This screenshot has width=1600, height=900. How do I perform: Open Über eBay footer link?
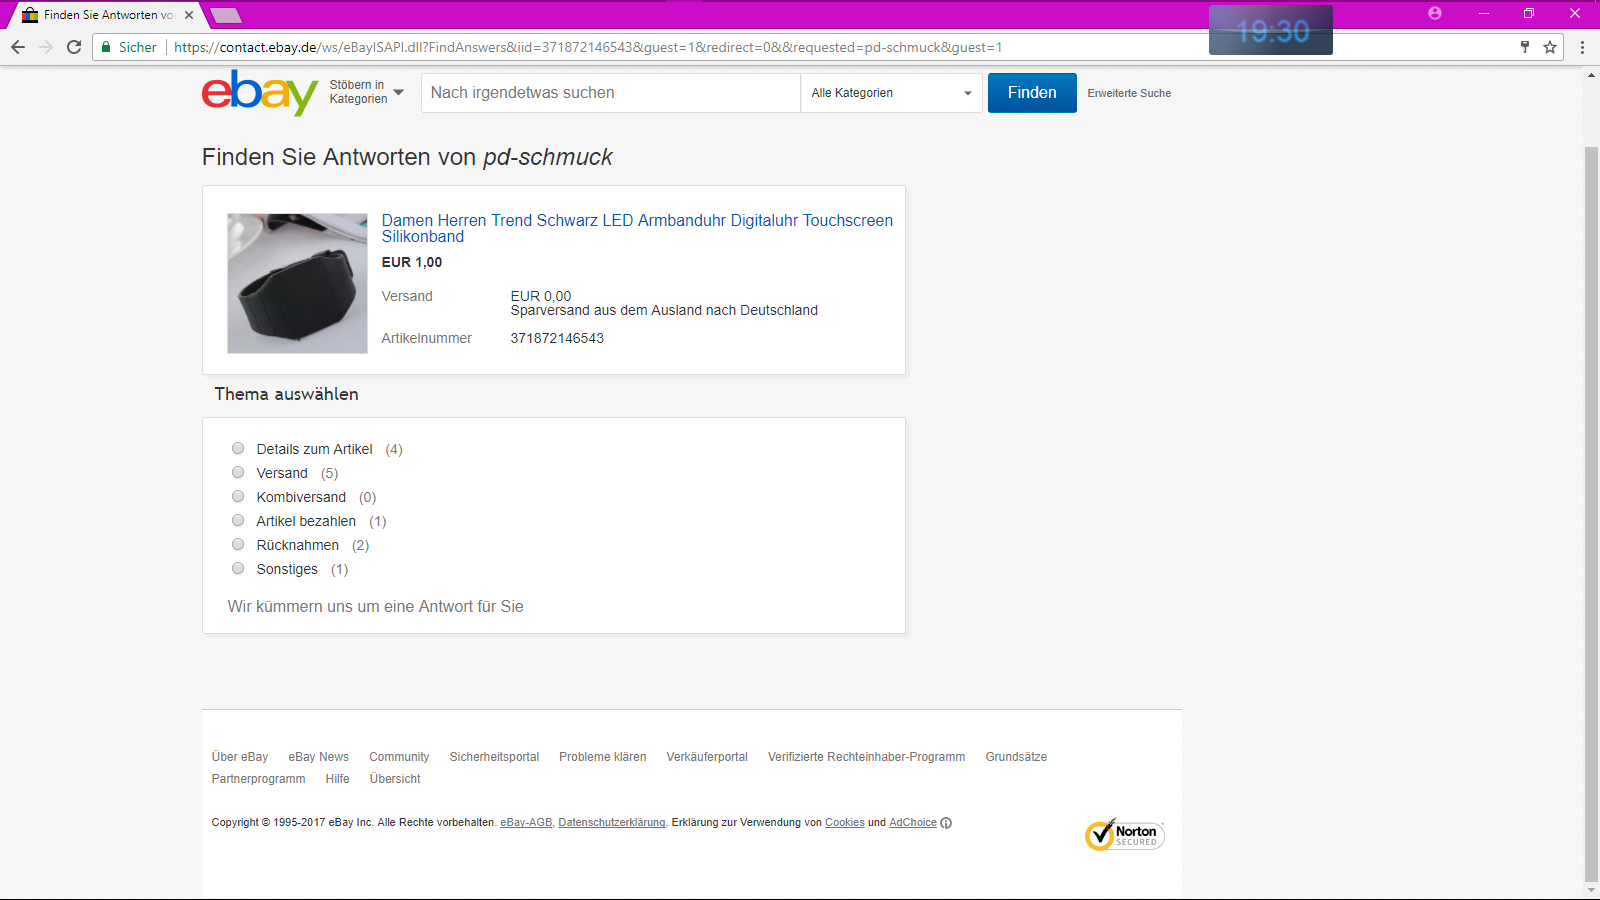(x=240, y=757)
